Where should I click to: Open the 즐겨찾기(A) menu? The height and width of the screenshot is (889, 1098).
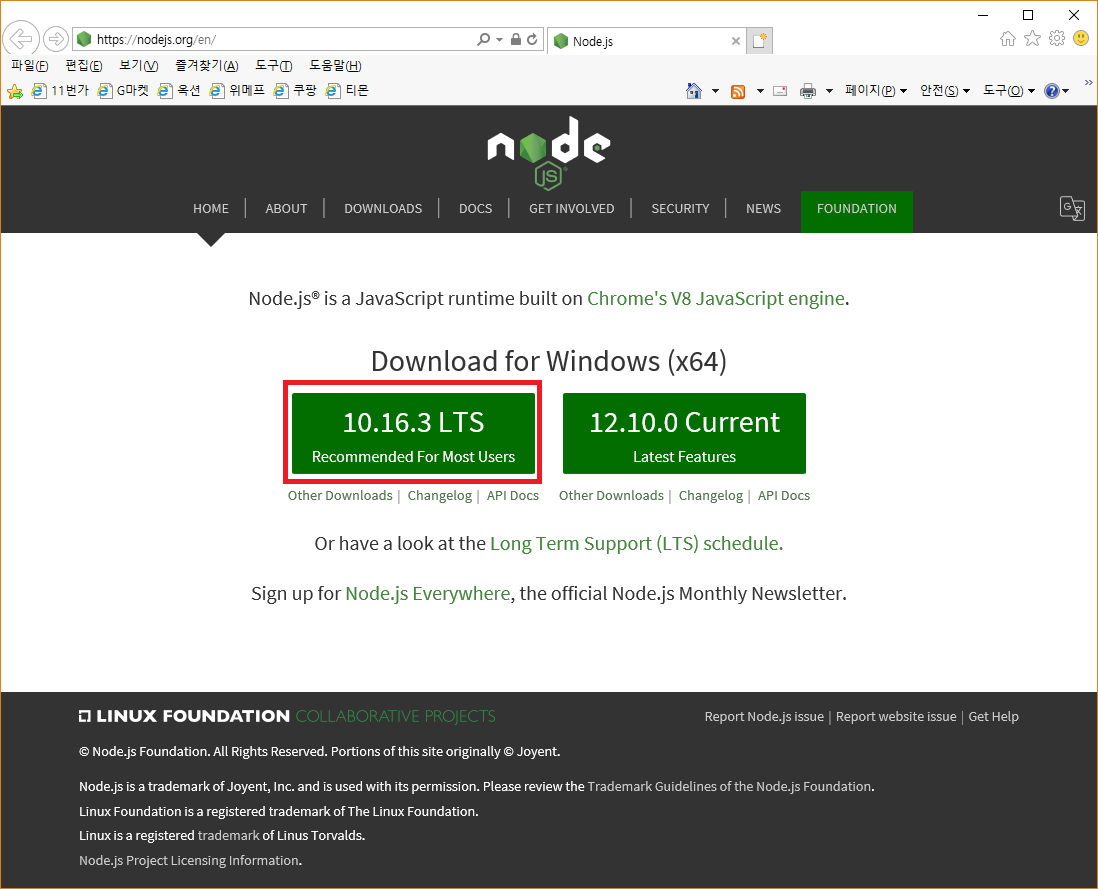(207, 66)
